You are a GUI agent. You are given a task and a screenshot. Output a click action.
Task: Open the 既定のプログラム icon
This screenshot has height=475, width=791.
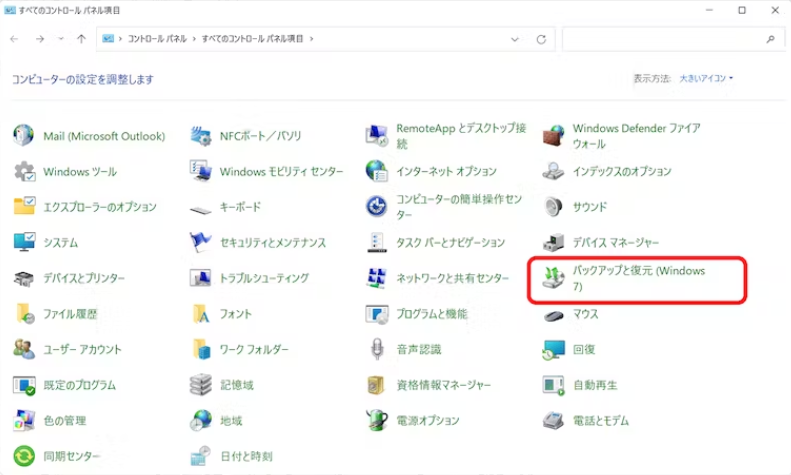(24, 385)
